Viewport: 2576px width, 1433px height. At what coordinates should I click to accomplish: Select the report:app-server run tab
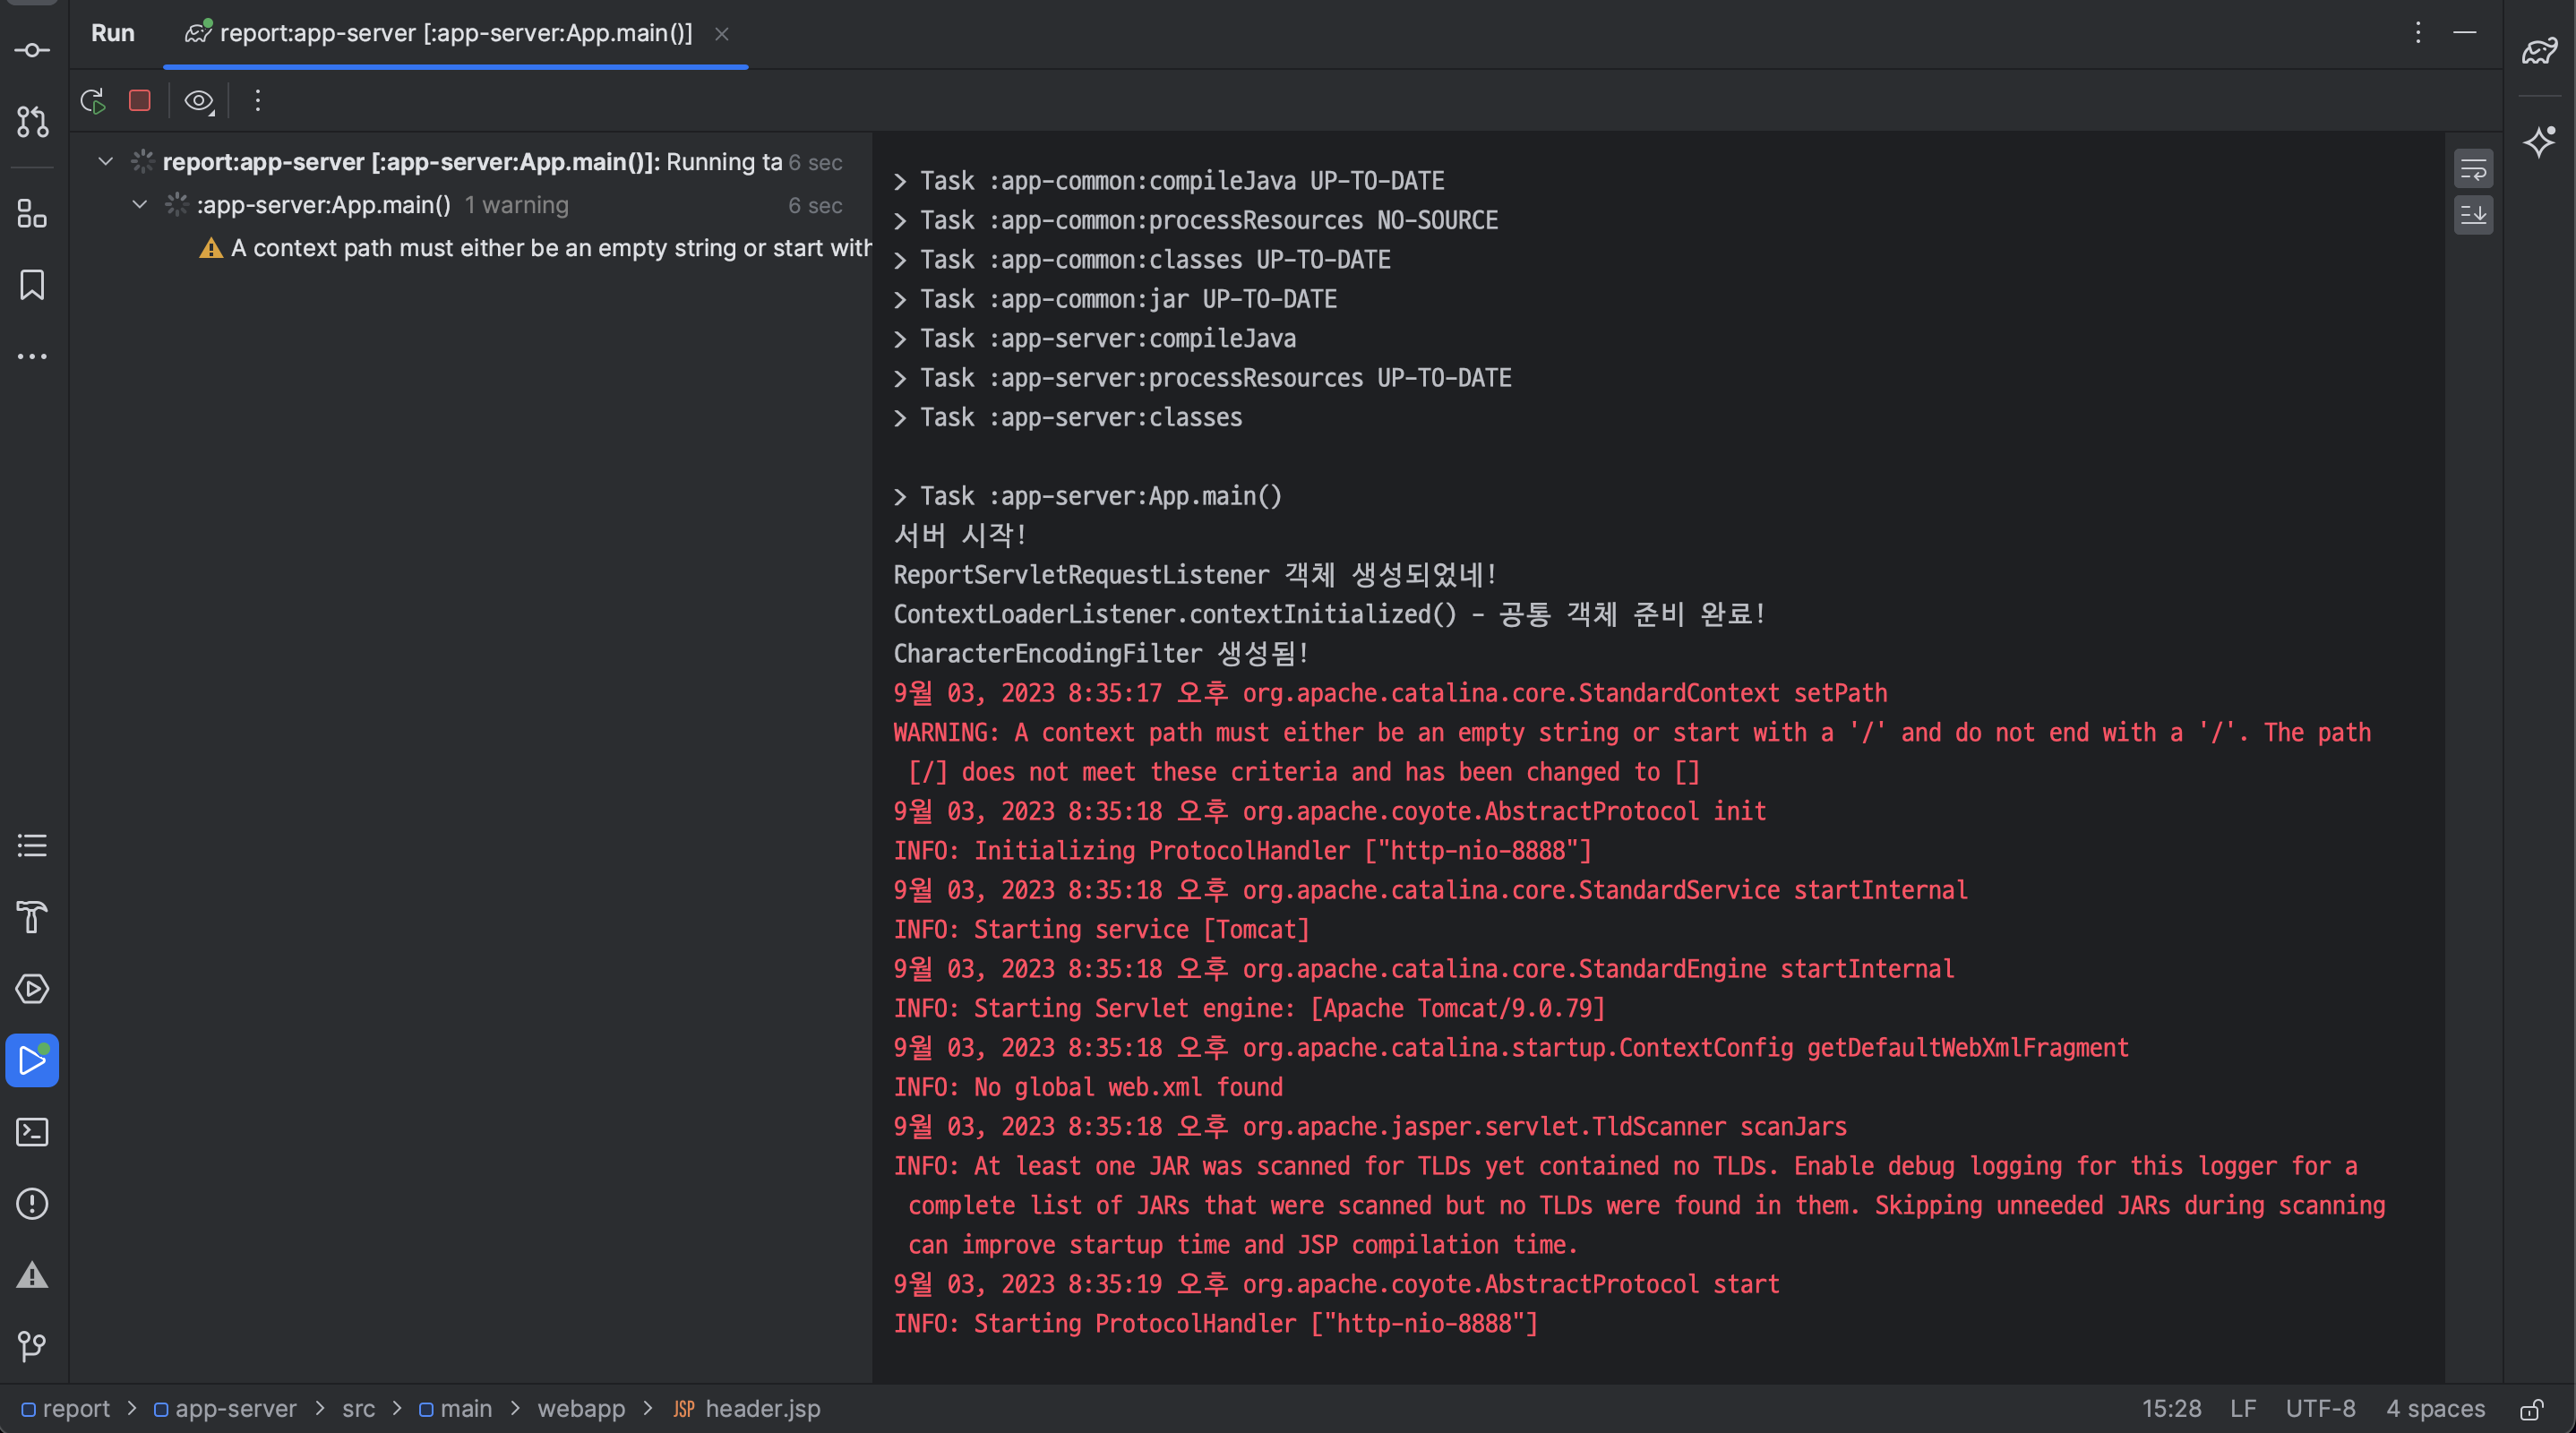[x=455, y=33]
